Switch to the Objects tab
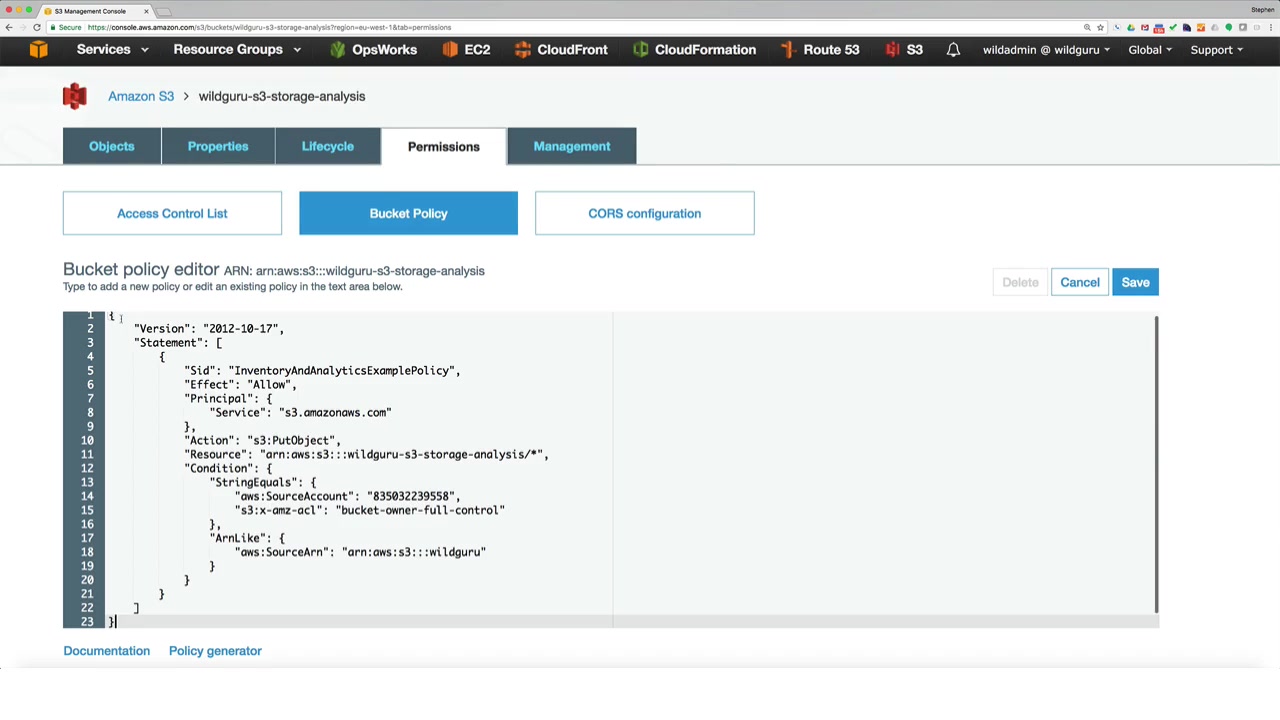 click(112, 146)
